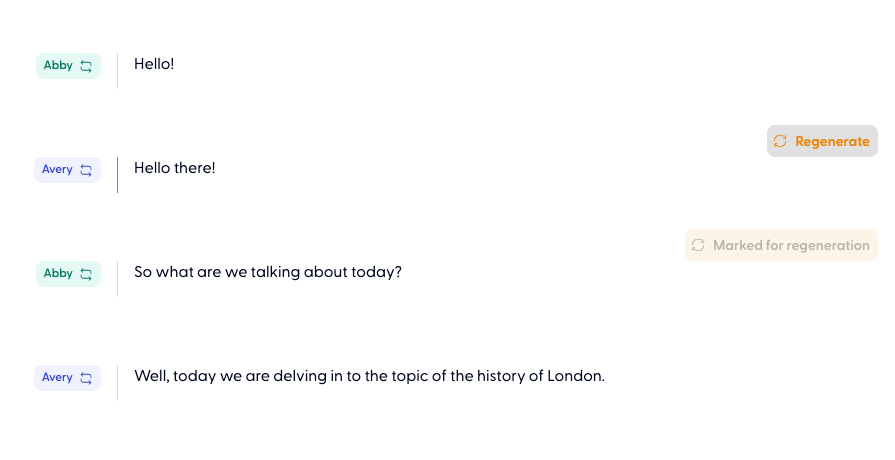Image resolution: width=895 pixels, height=460 pixels.
Task: Click the Abby name label next to "Hello!"
Action: (58, 66)
